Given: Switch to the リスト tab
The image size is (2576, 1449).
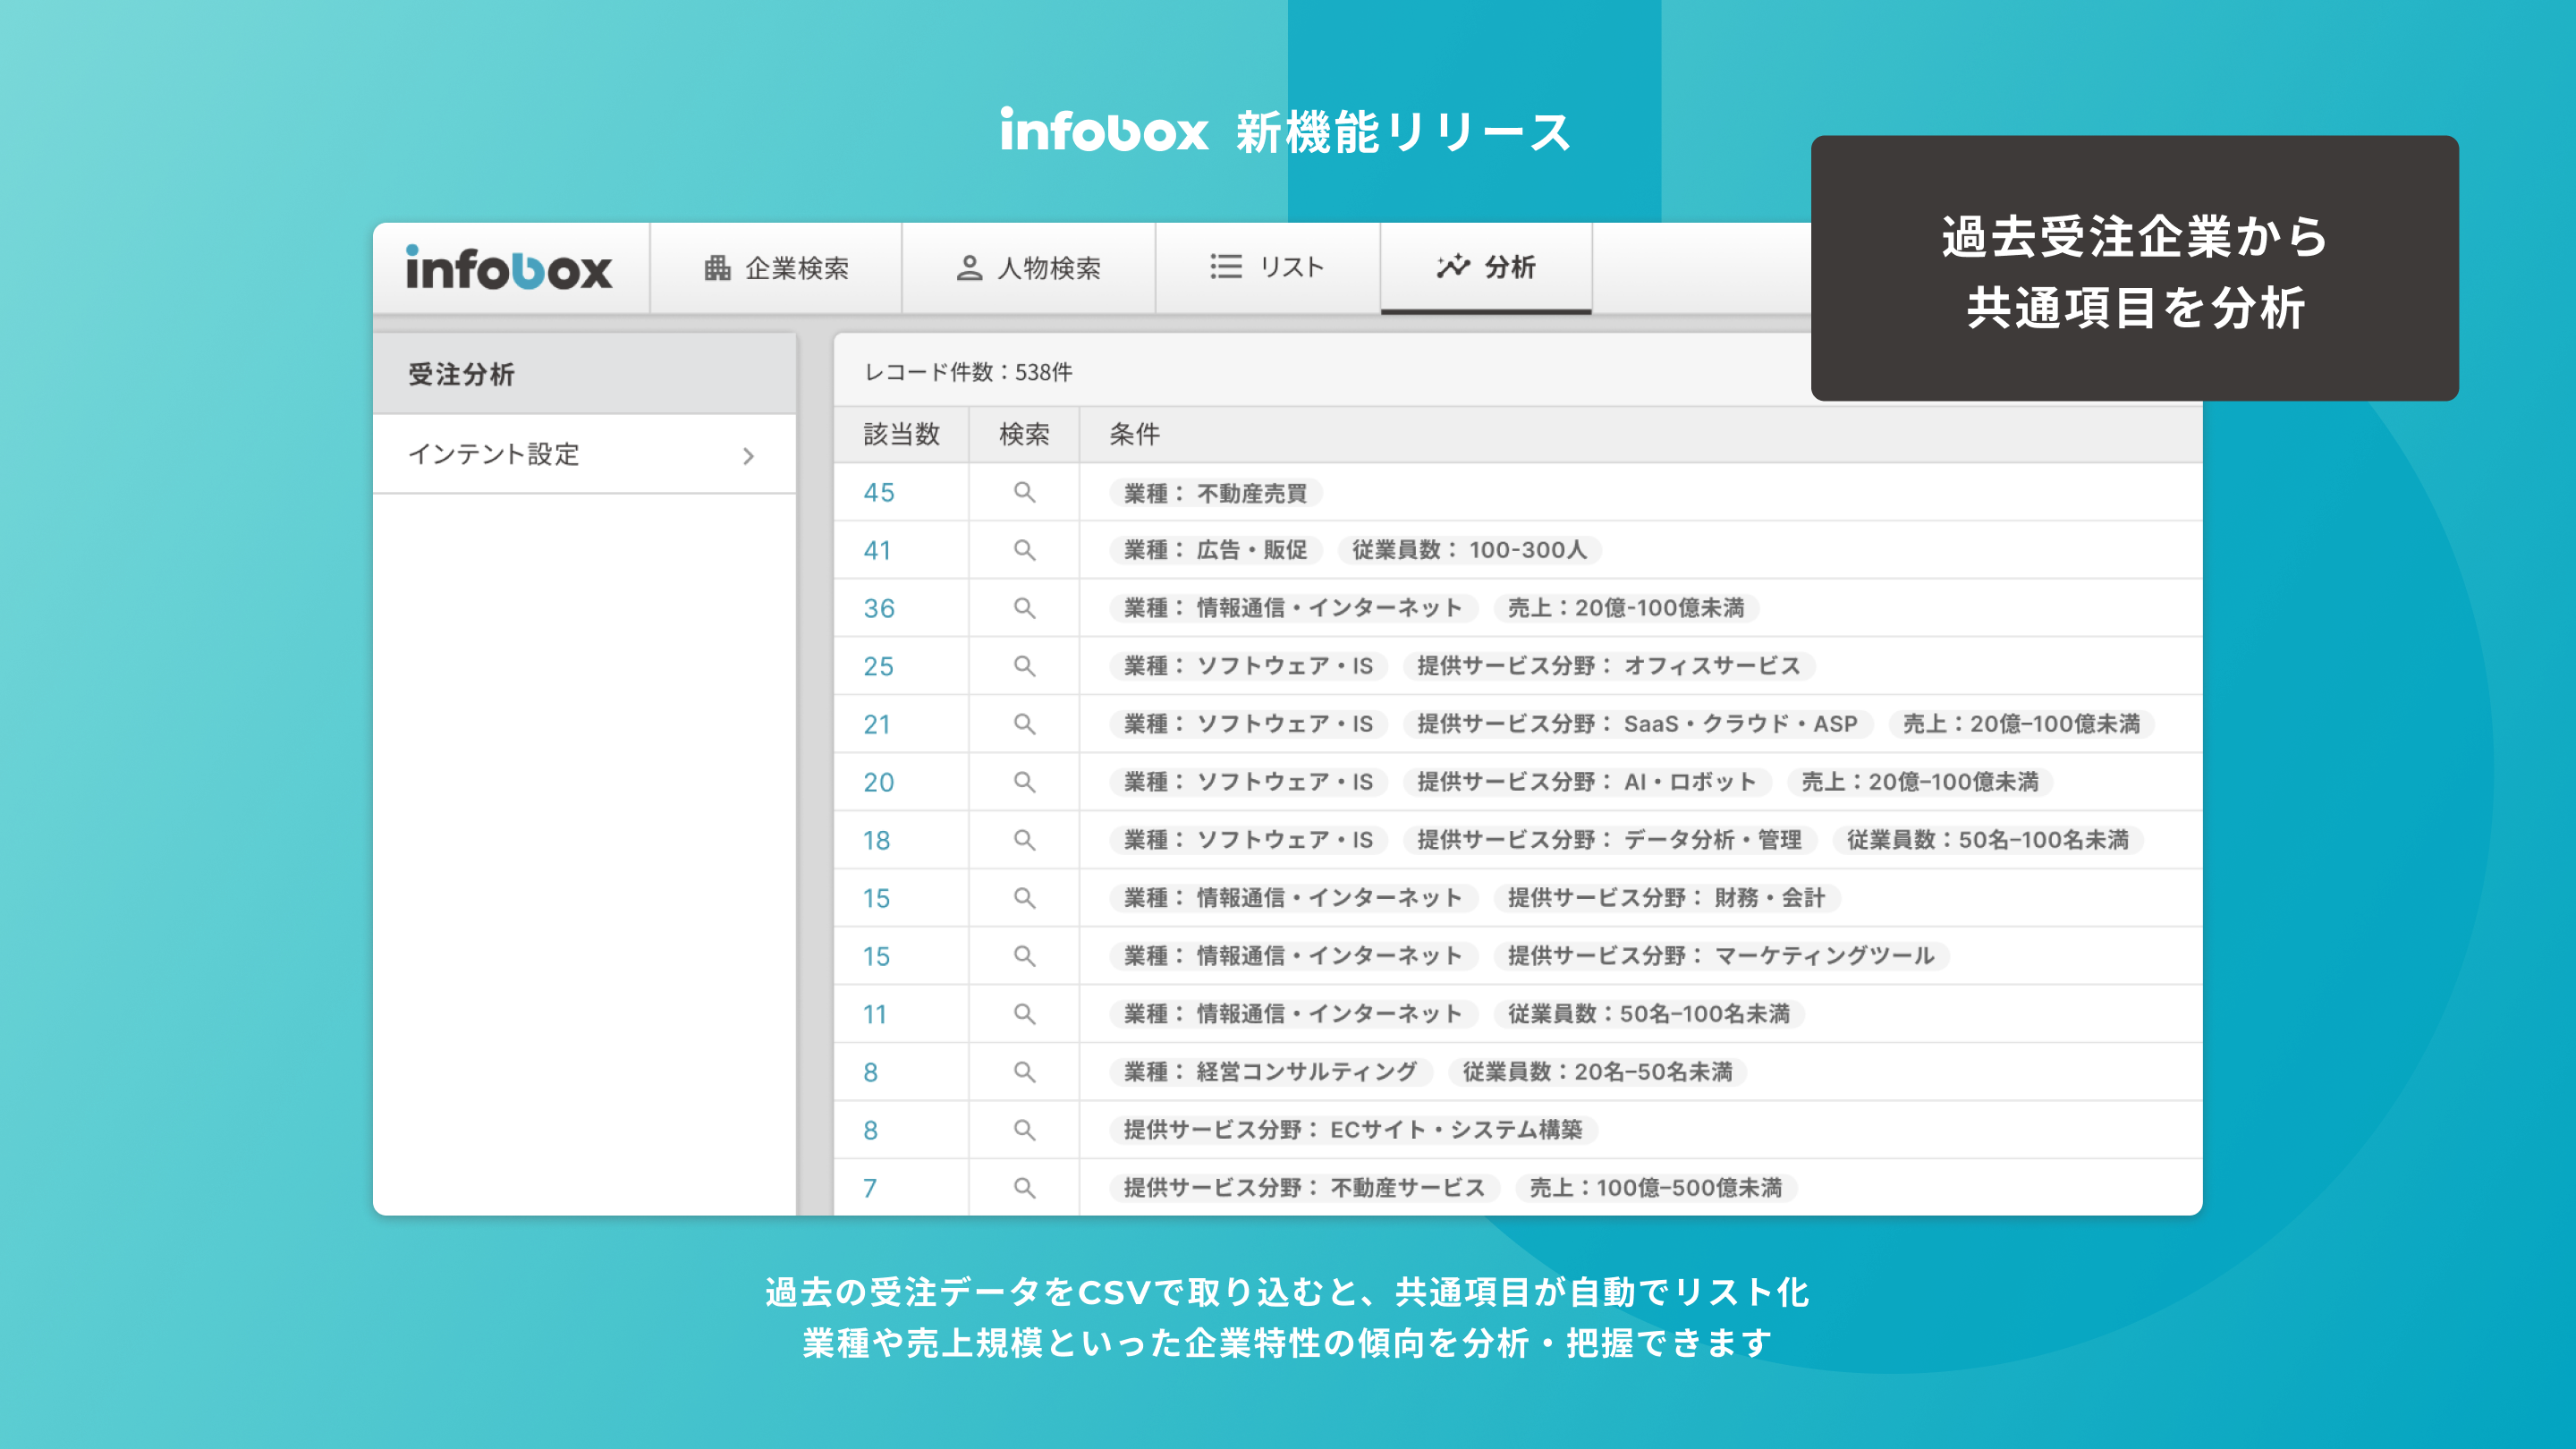Looking at the screenshot, I should click(x=1267, y=268).
